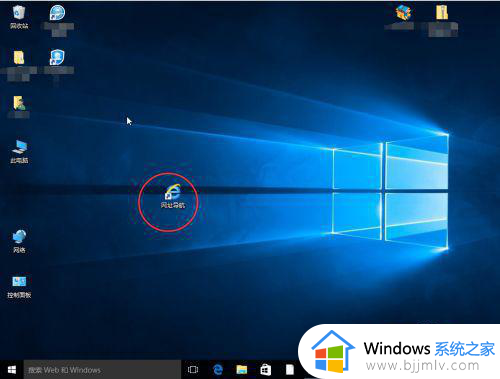Select the 网址导航 Internet Explorer shortcut
This screenshot has height=379, width=500.
(x=173, y=196)
